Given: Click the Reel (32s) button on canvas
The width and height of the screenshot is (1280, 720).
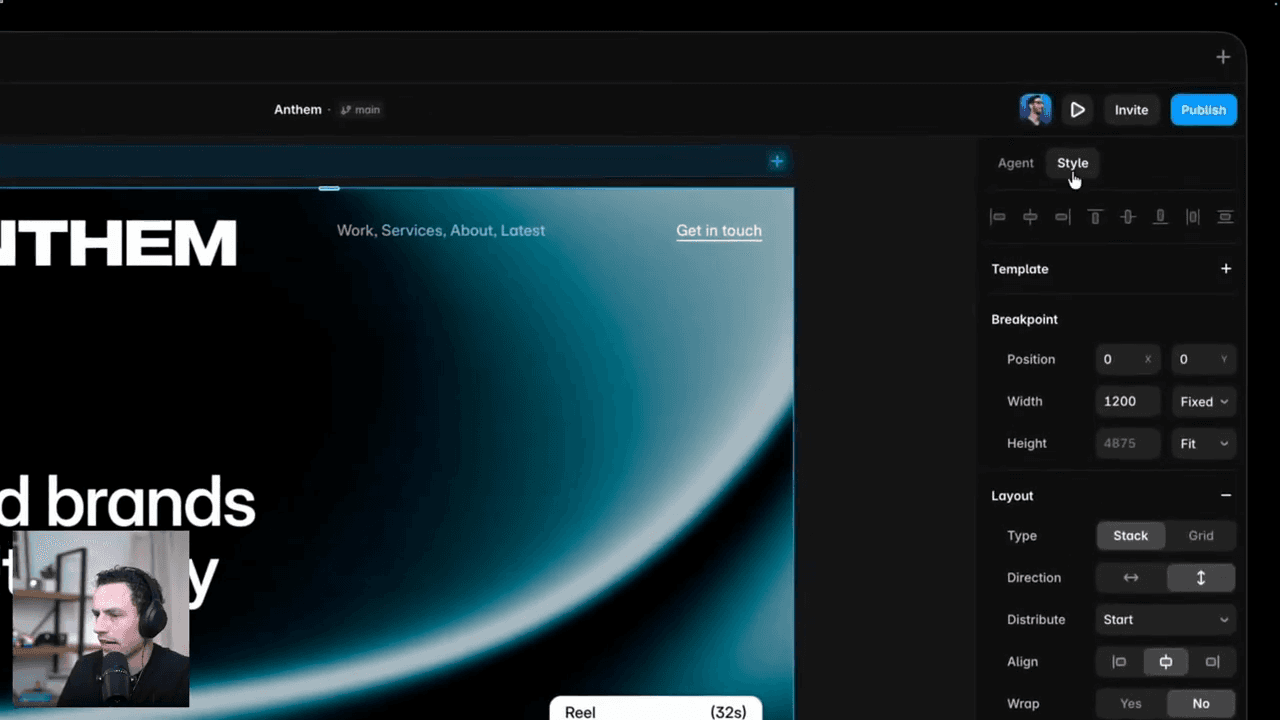Looking at the screenshot, I should coord(656,708).
